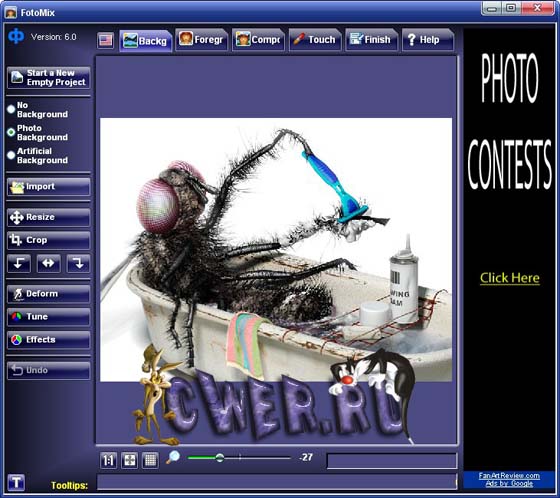
Task: Open the Deform tool
Action: 49,294
